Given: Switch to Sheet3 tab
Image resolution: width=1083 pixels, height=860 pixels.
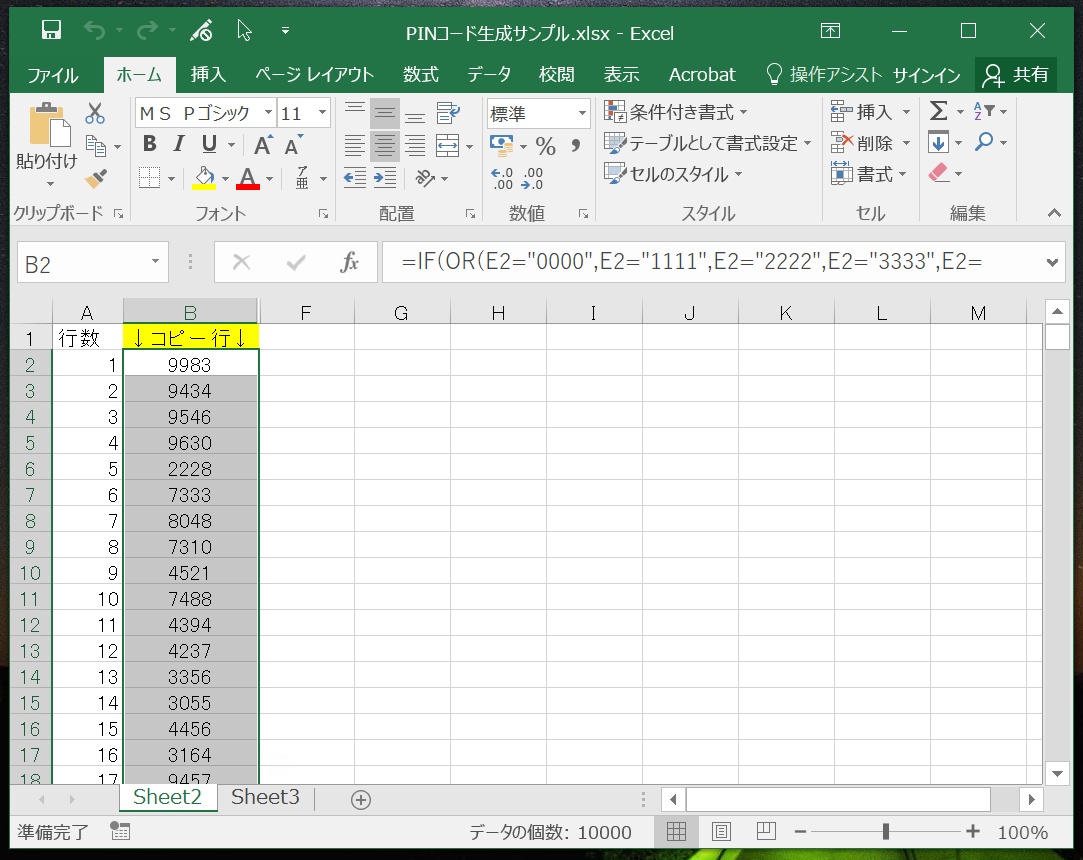Looking at the screenshot, I should coord(265,797).
